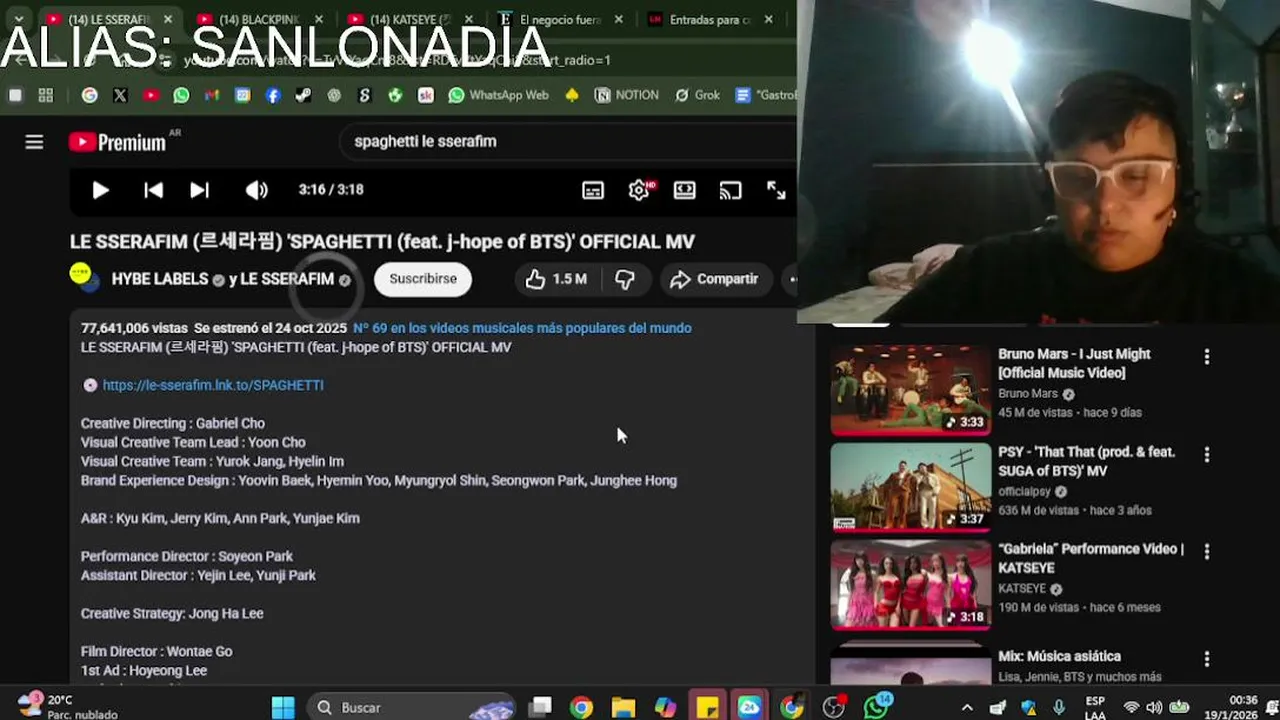This screenshot has width=1280, height=720.
Task: Expand the Chrome tab search chevron
Action: [18, 19]
